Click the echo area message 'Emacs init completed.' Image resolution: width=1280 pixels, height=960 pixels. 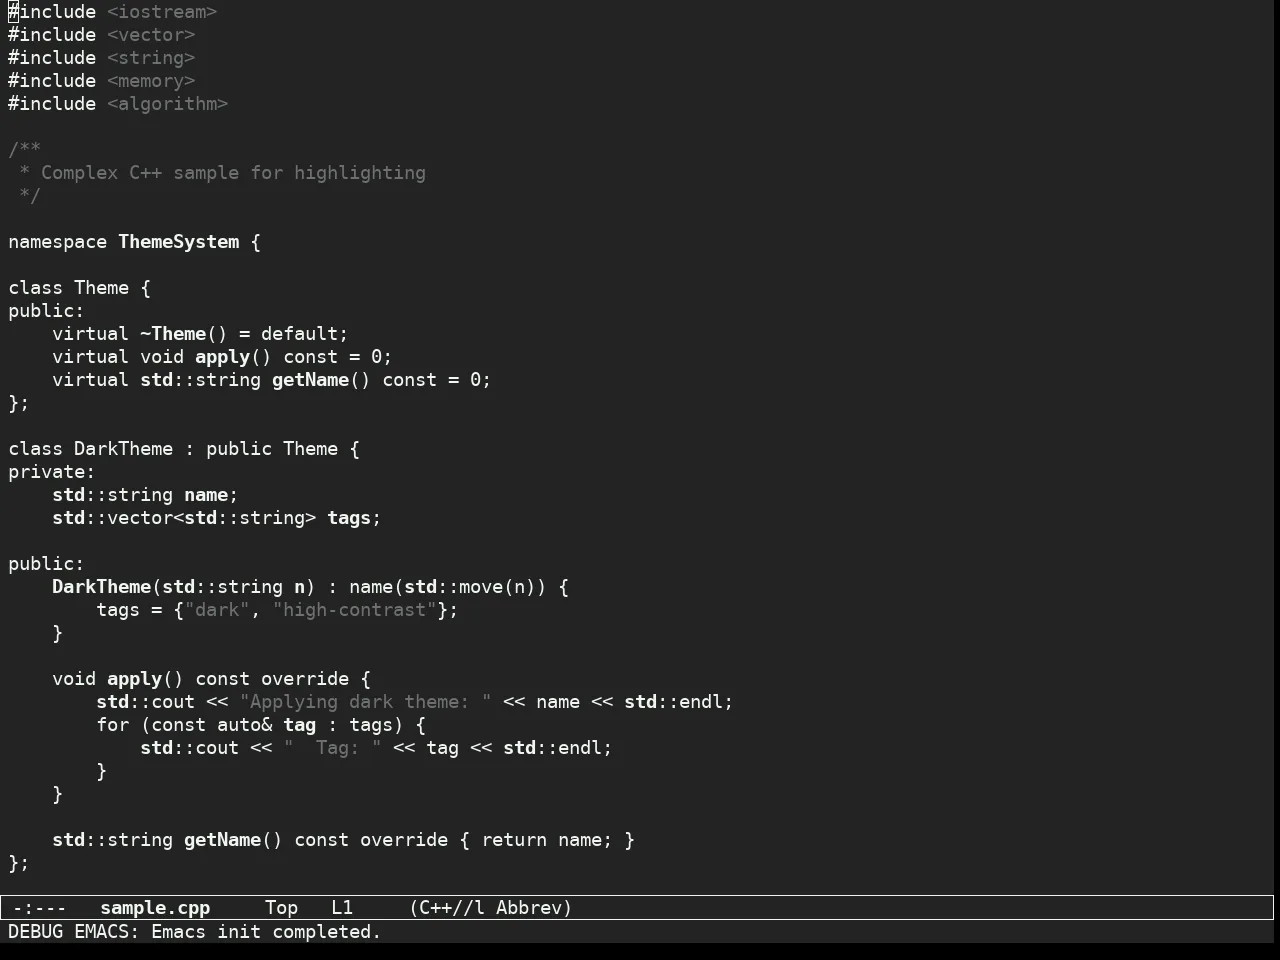(266, 932)
